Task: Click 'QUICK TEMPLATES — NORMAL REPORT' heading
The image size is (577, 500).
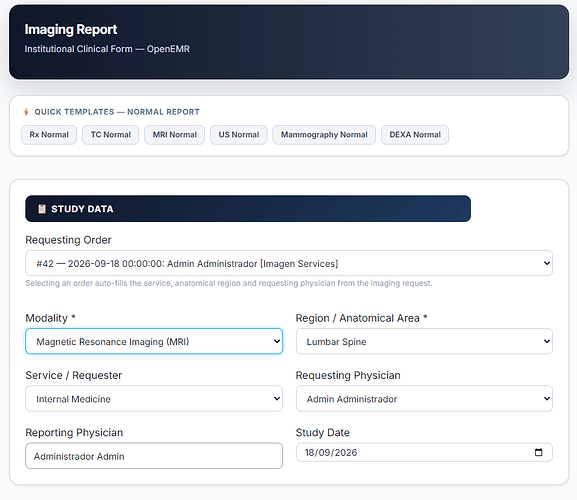Action: point(117,112)
